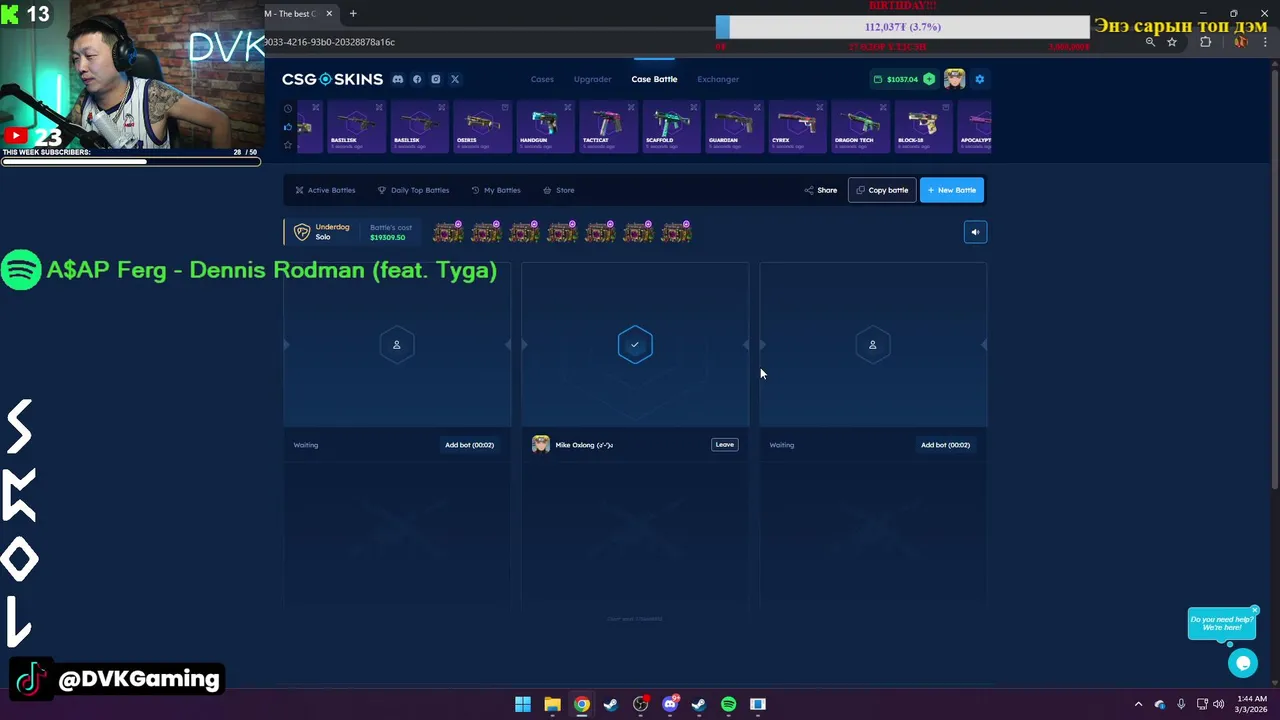The height and width of the screenshot is (720, 1280).
Task: Show recent drops with clock icon
Action: click(x=288, y=108)
